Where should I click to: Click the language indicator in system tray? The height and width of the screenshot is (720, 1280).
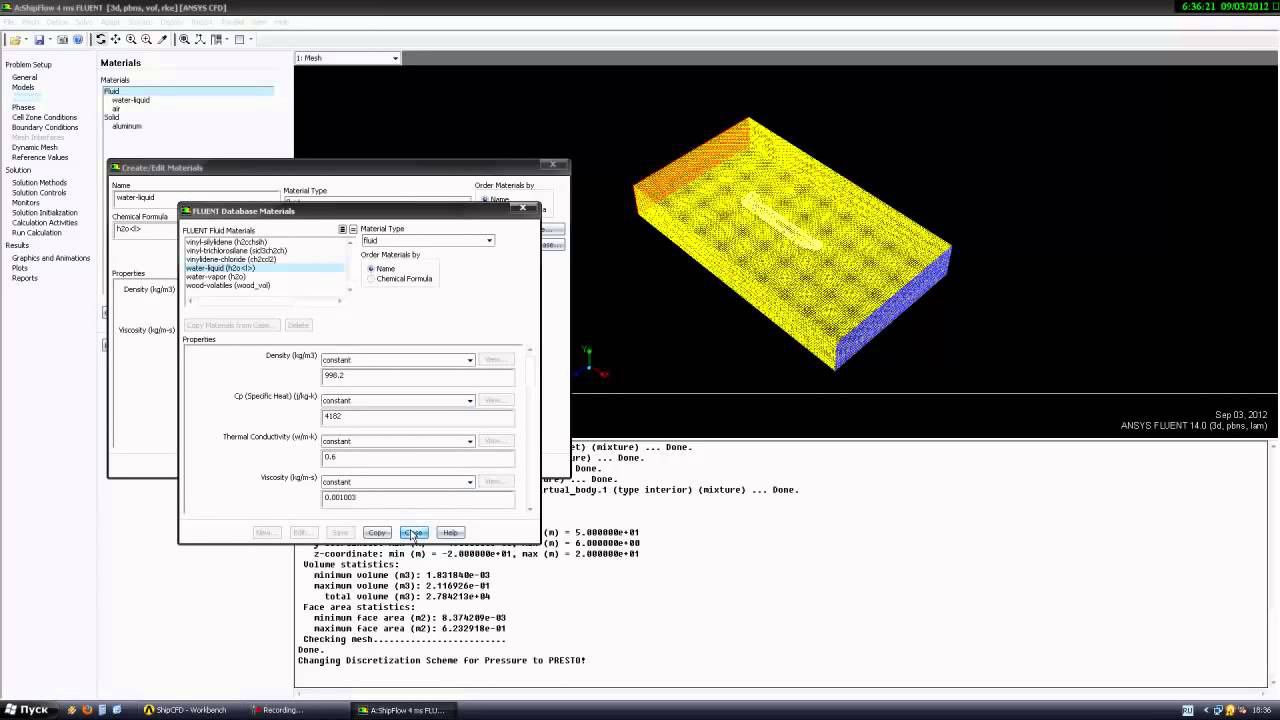1188,710
